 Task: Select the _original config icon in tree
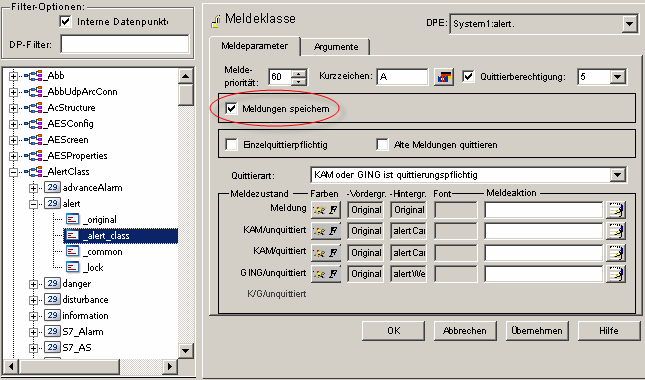point(72,219)
